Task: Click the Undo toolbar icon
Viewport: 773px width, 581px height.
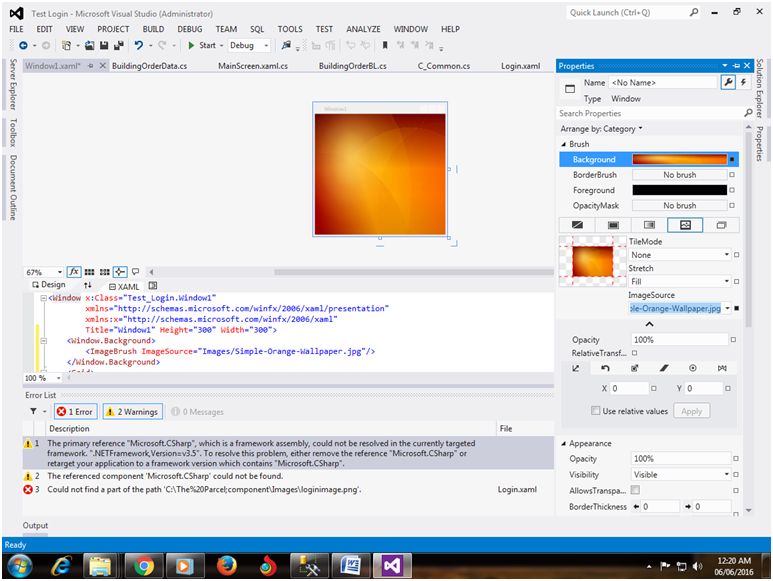Action: [139, 45]
